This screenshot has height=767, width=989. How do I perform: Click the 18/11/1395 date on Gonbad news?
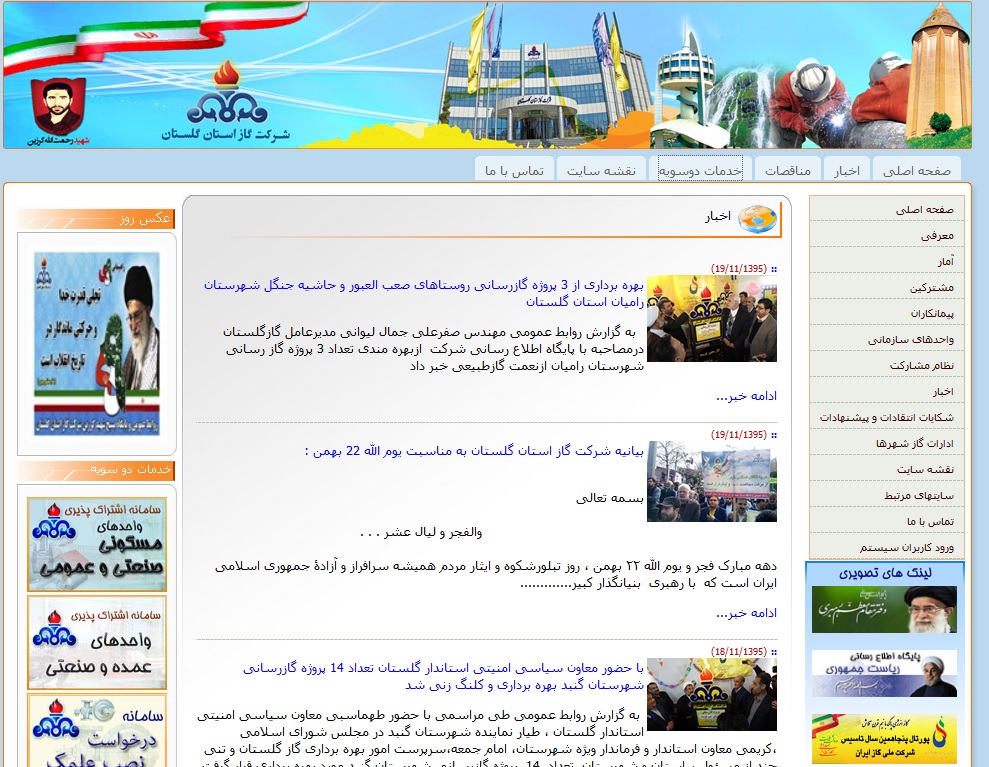click(x=739, y=652)
